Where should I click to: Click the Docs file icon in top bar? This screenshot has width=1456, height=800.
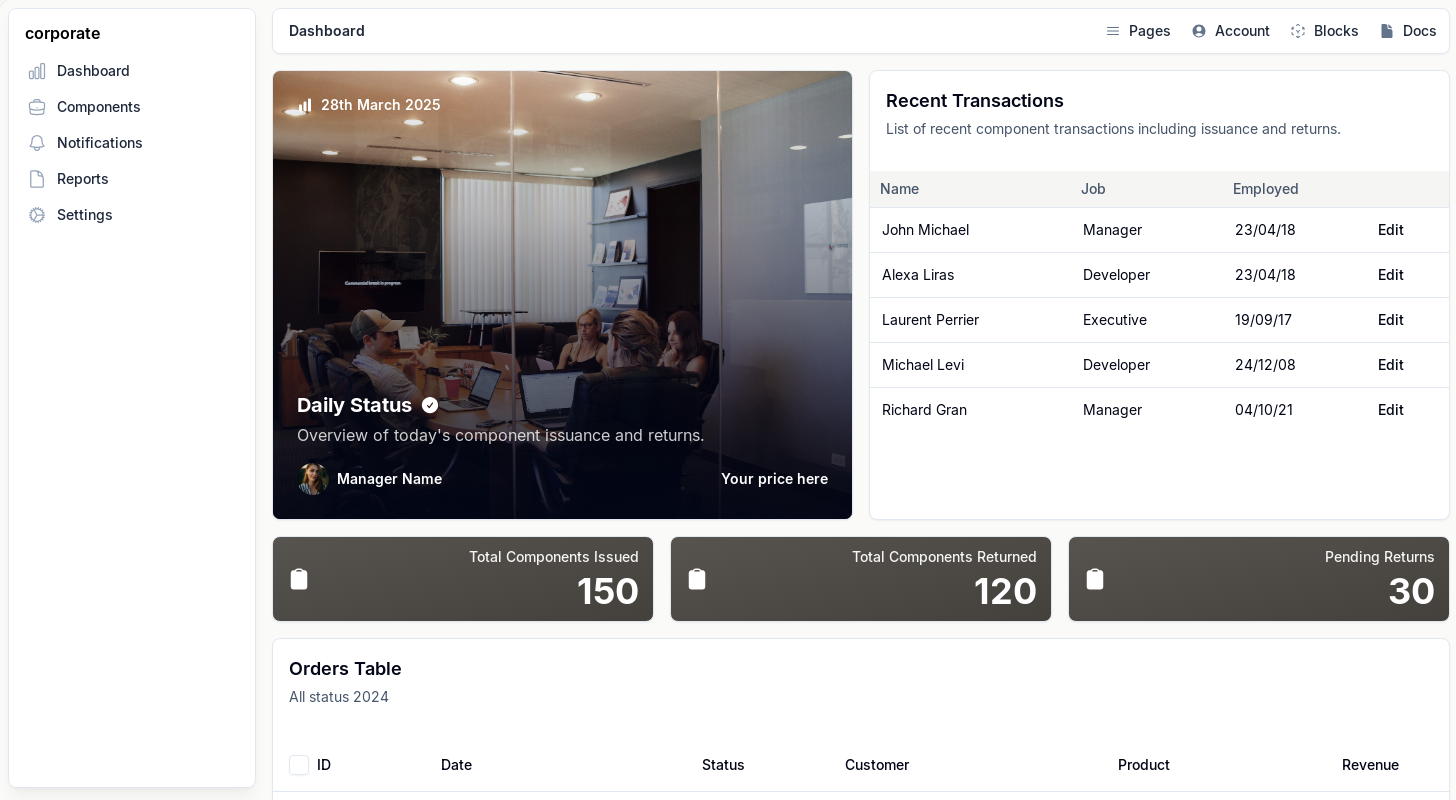tap(1386, 31)
